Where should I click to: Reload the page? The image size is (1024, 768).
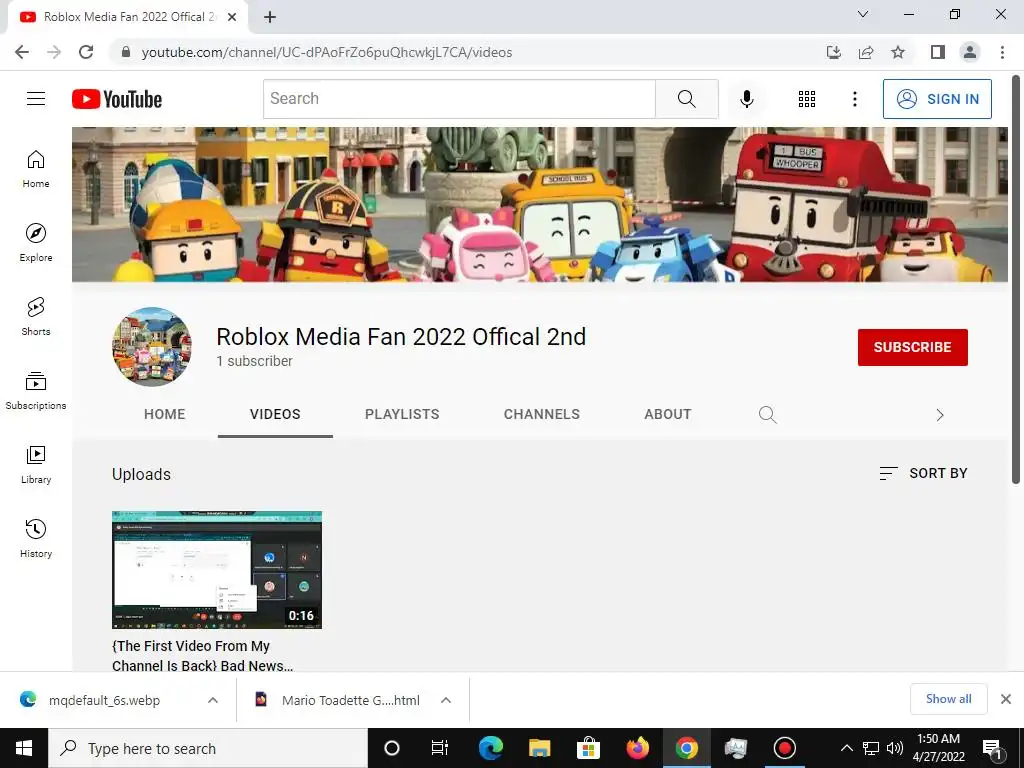pyautogui.click(x=86, y=52)
